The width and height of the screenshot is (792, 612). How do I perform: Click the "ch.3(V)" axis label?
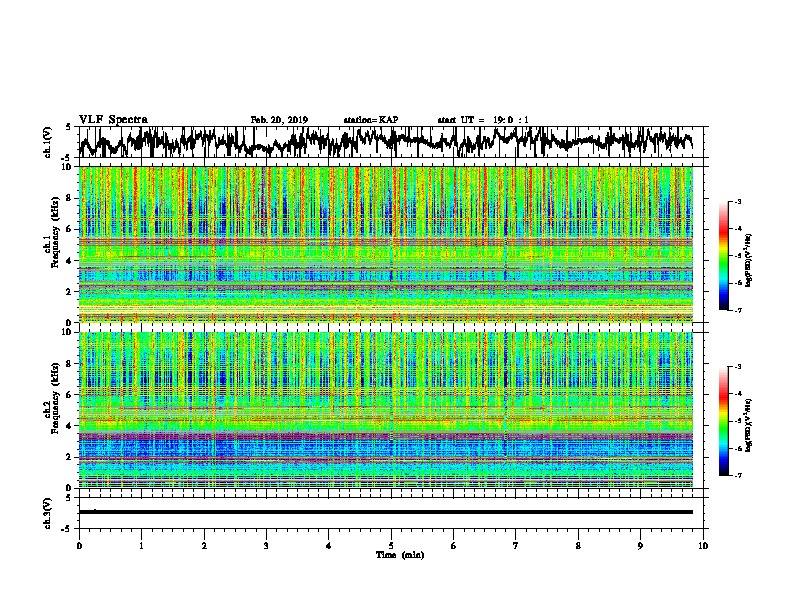click(48, 513)
